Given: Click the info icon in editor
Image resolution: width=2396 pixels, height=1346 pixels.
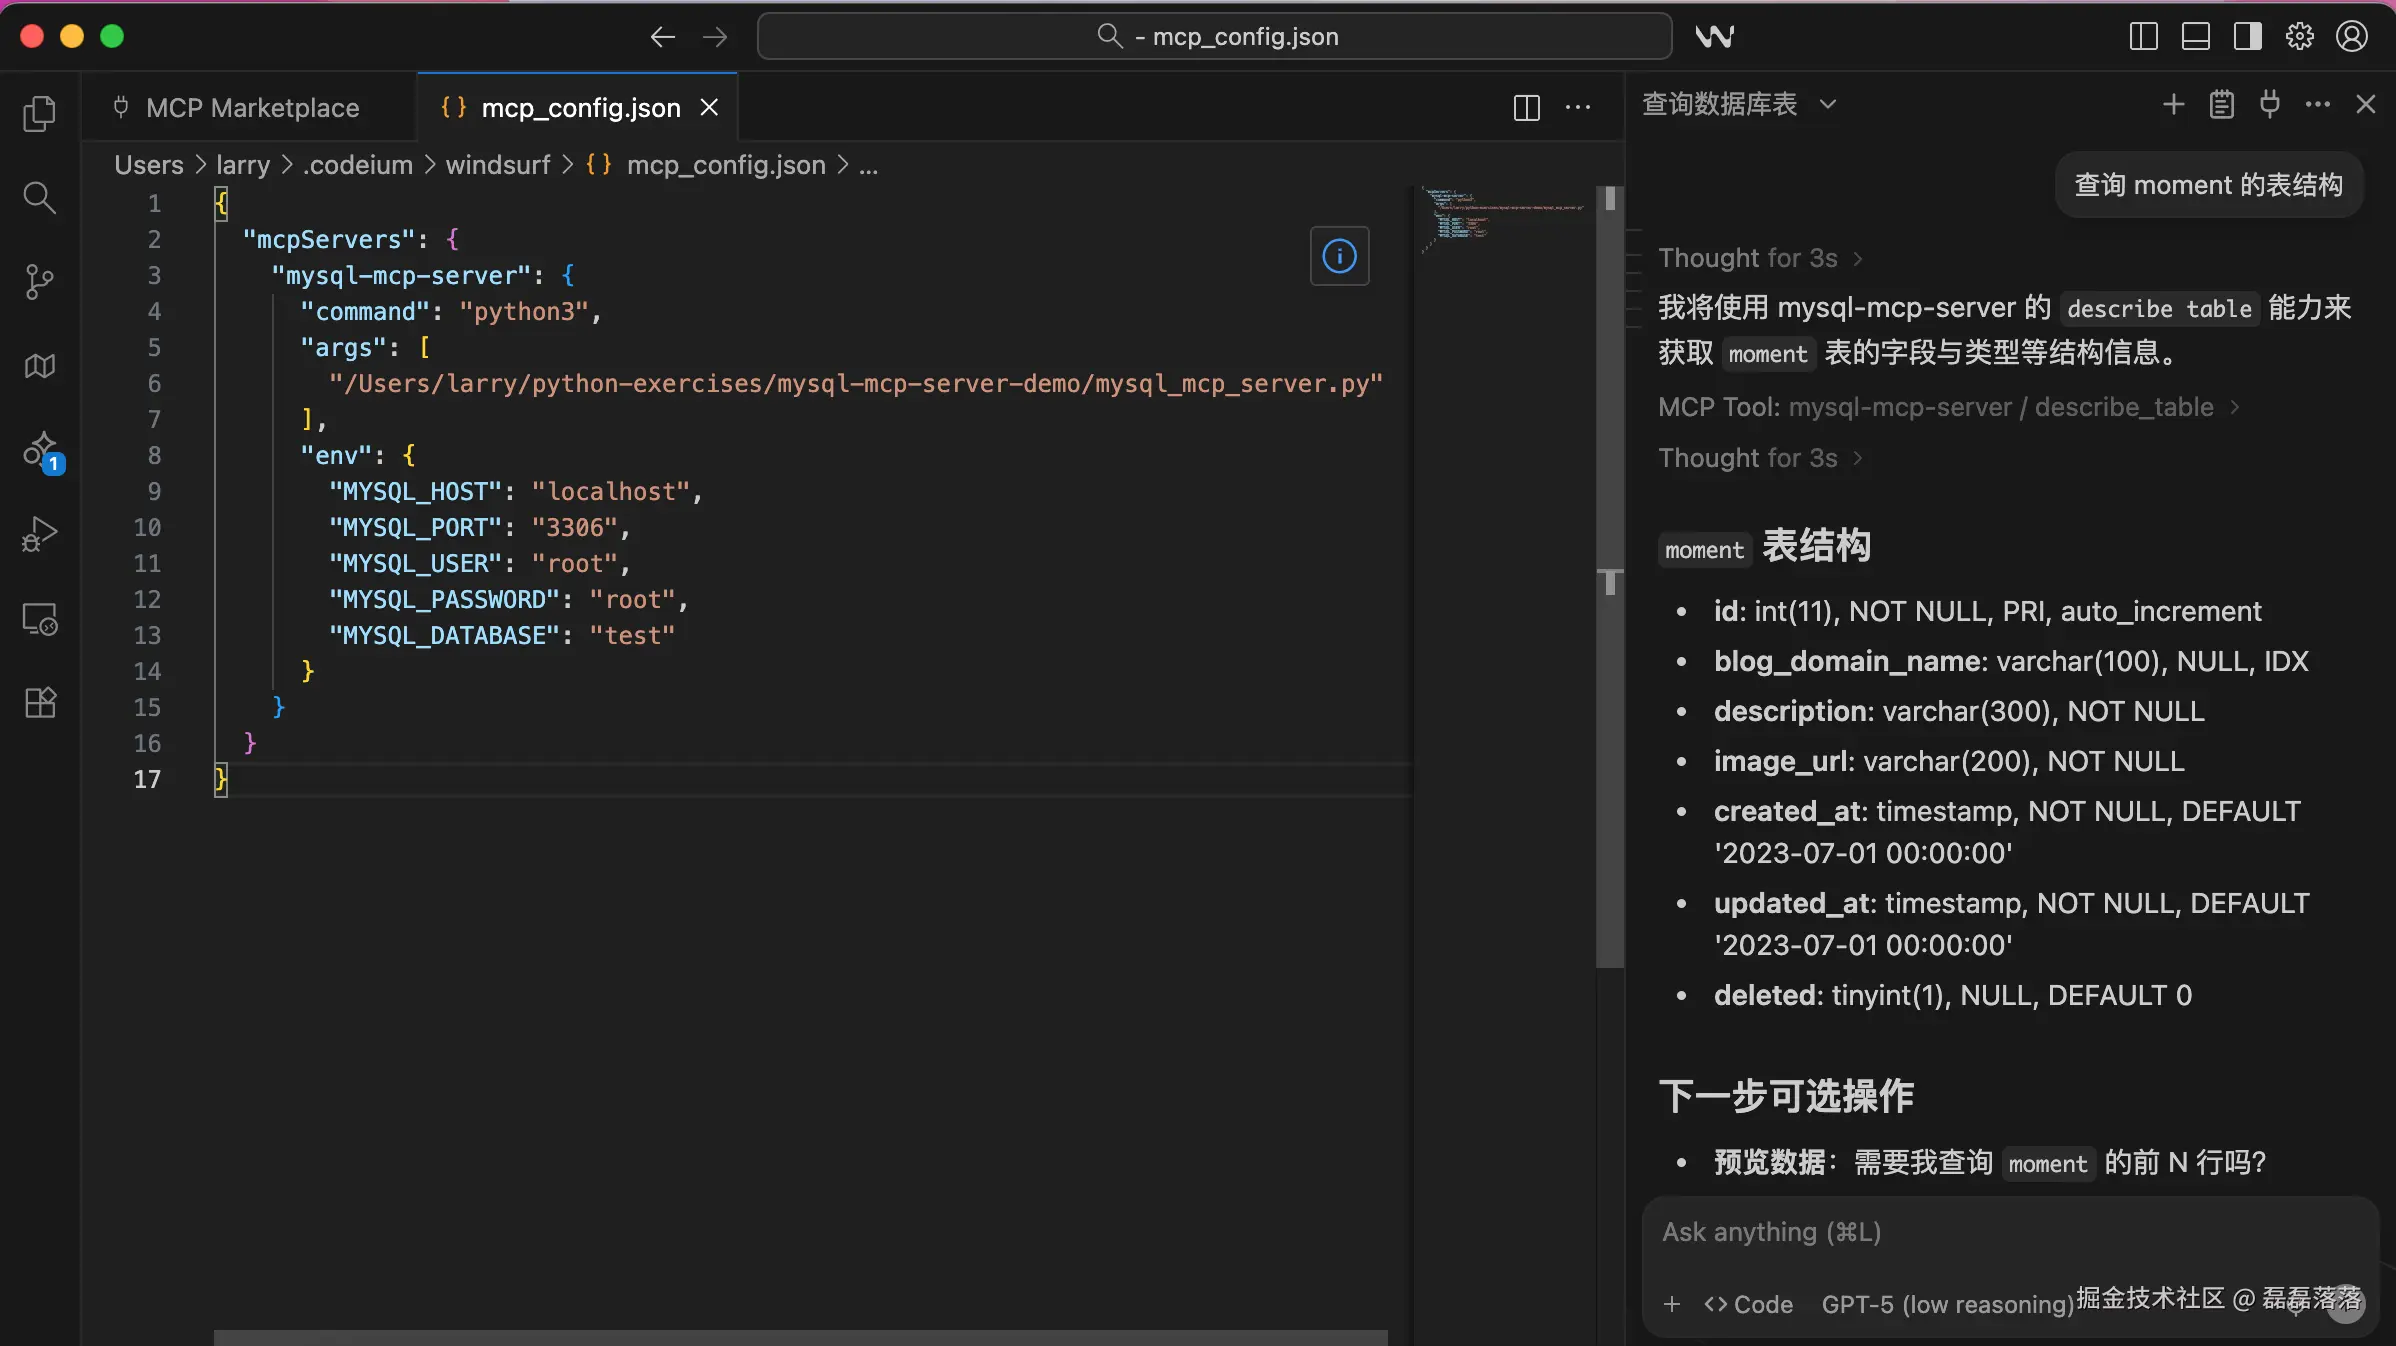Looking at the screenshot, I should click(x=1339, y=256).
